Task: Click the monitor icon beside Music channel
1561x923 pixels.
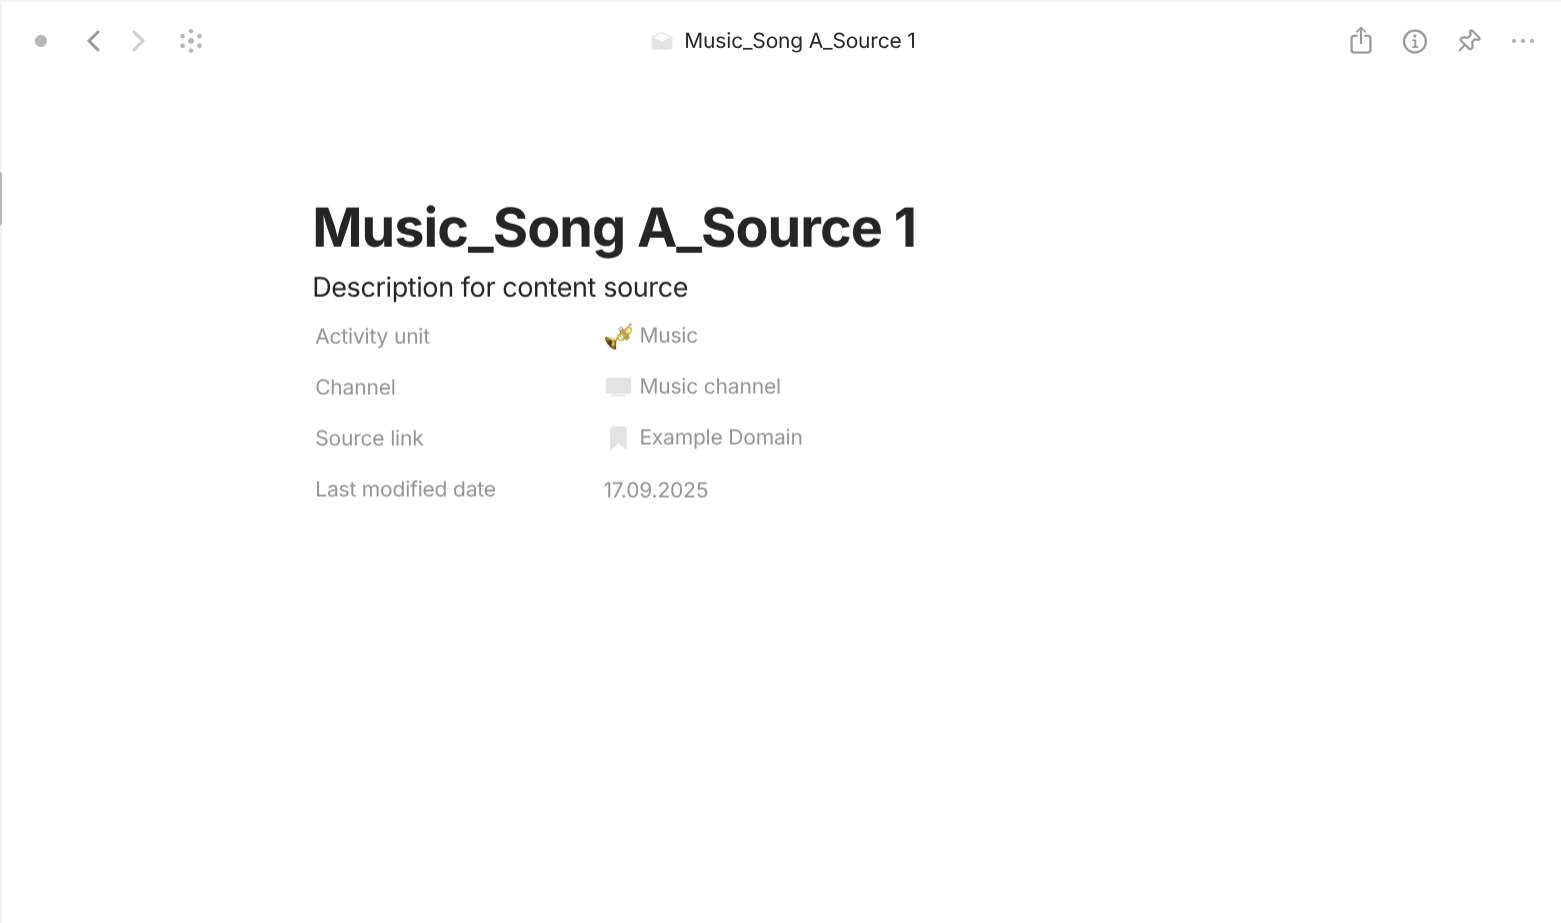Action: [x=618, y=387]
